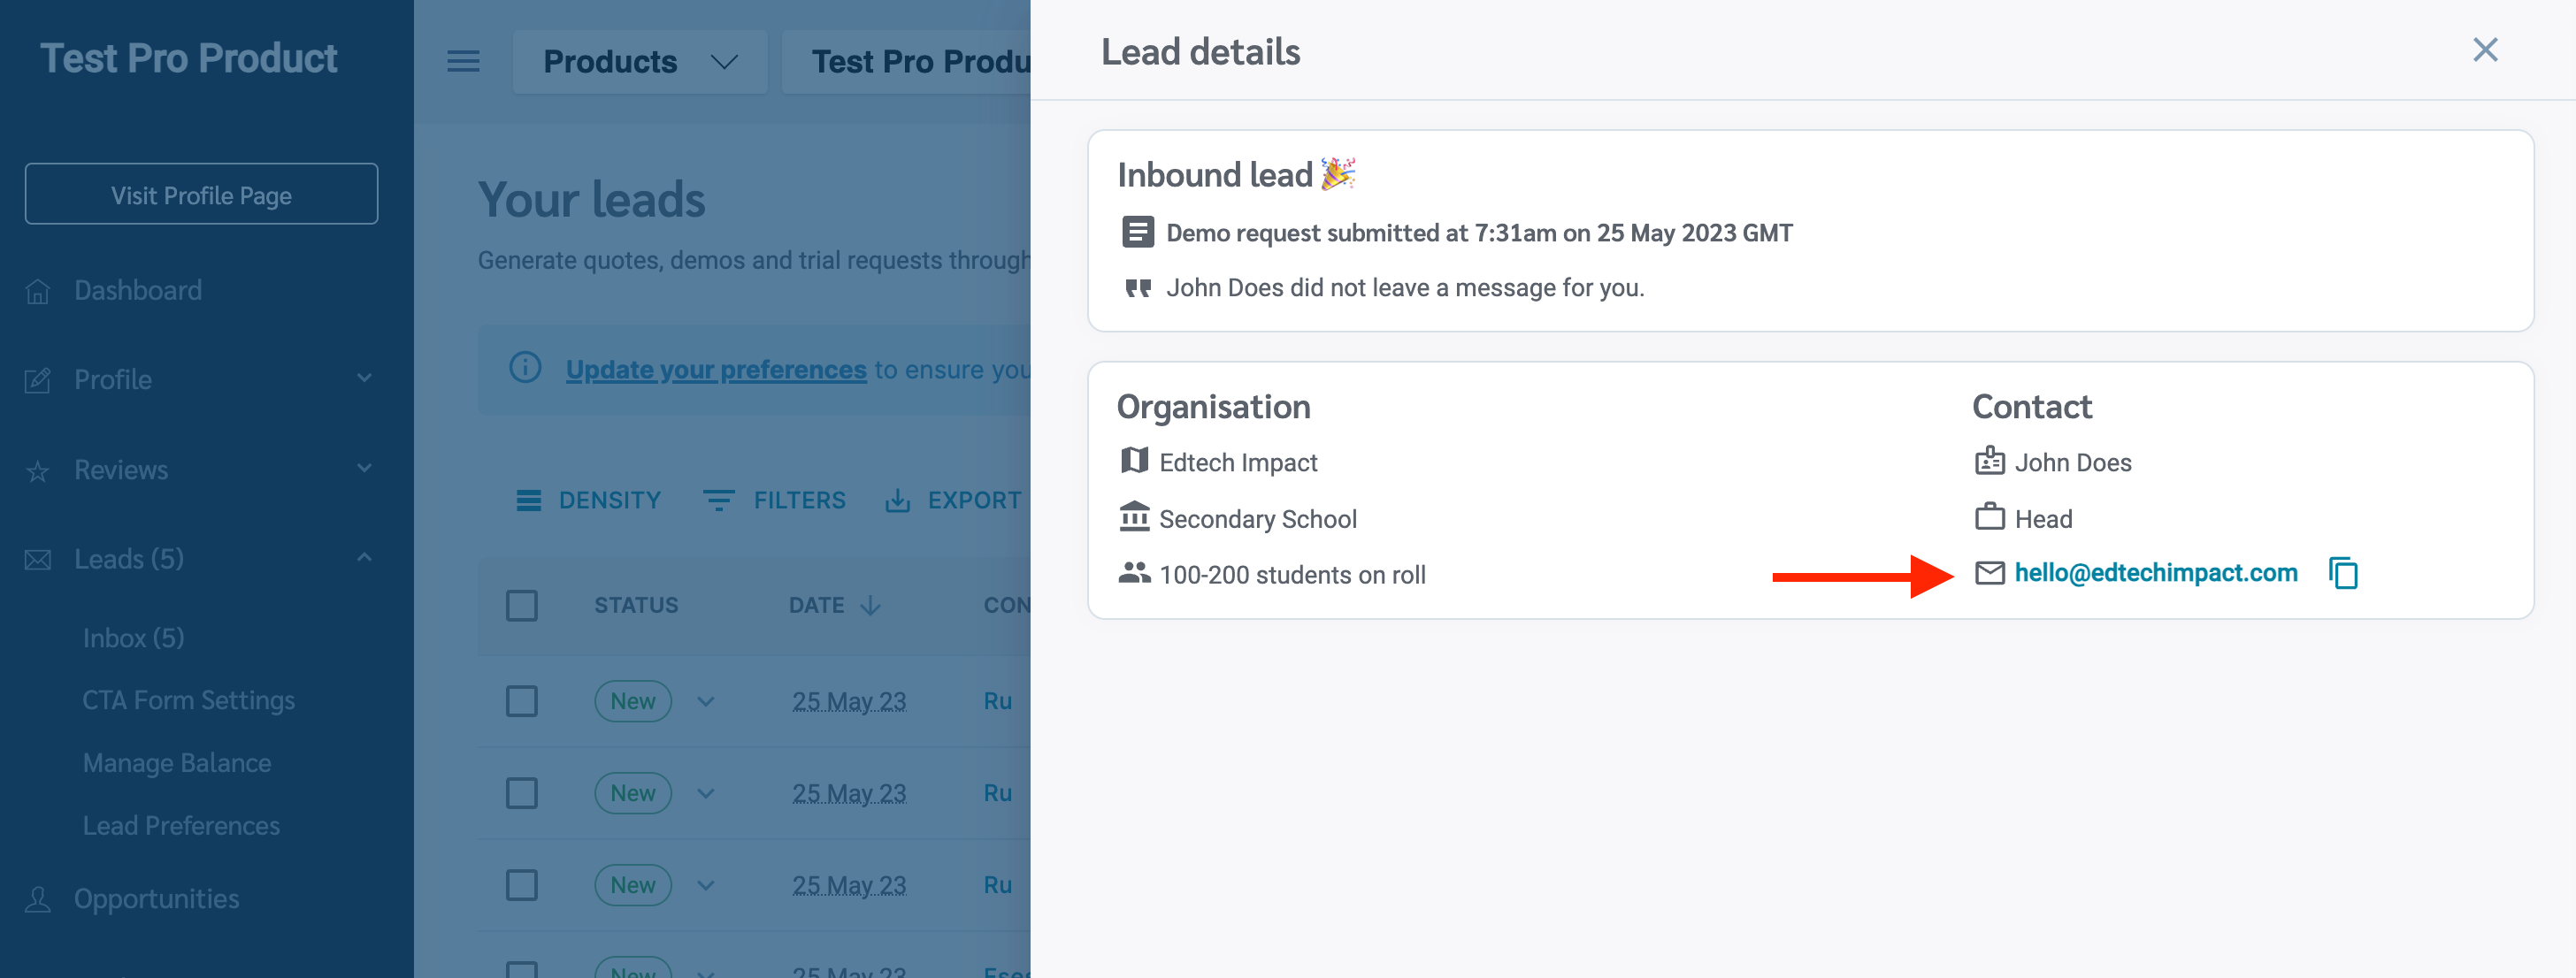
Task: Click the John Does contact badge icon
Action: 1989,460
